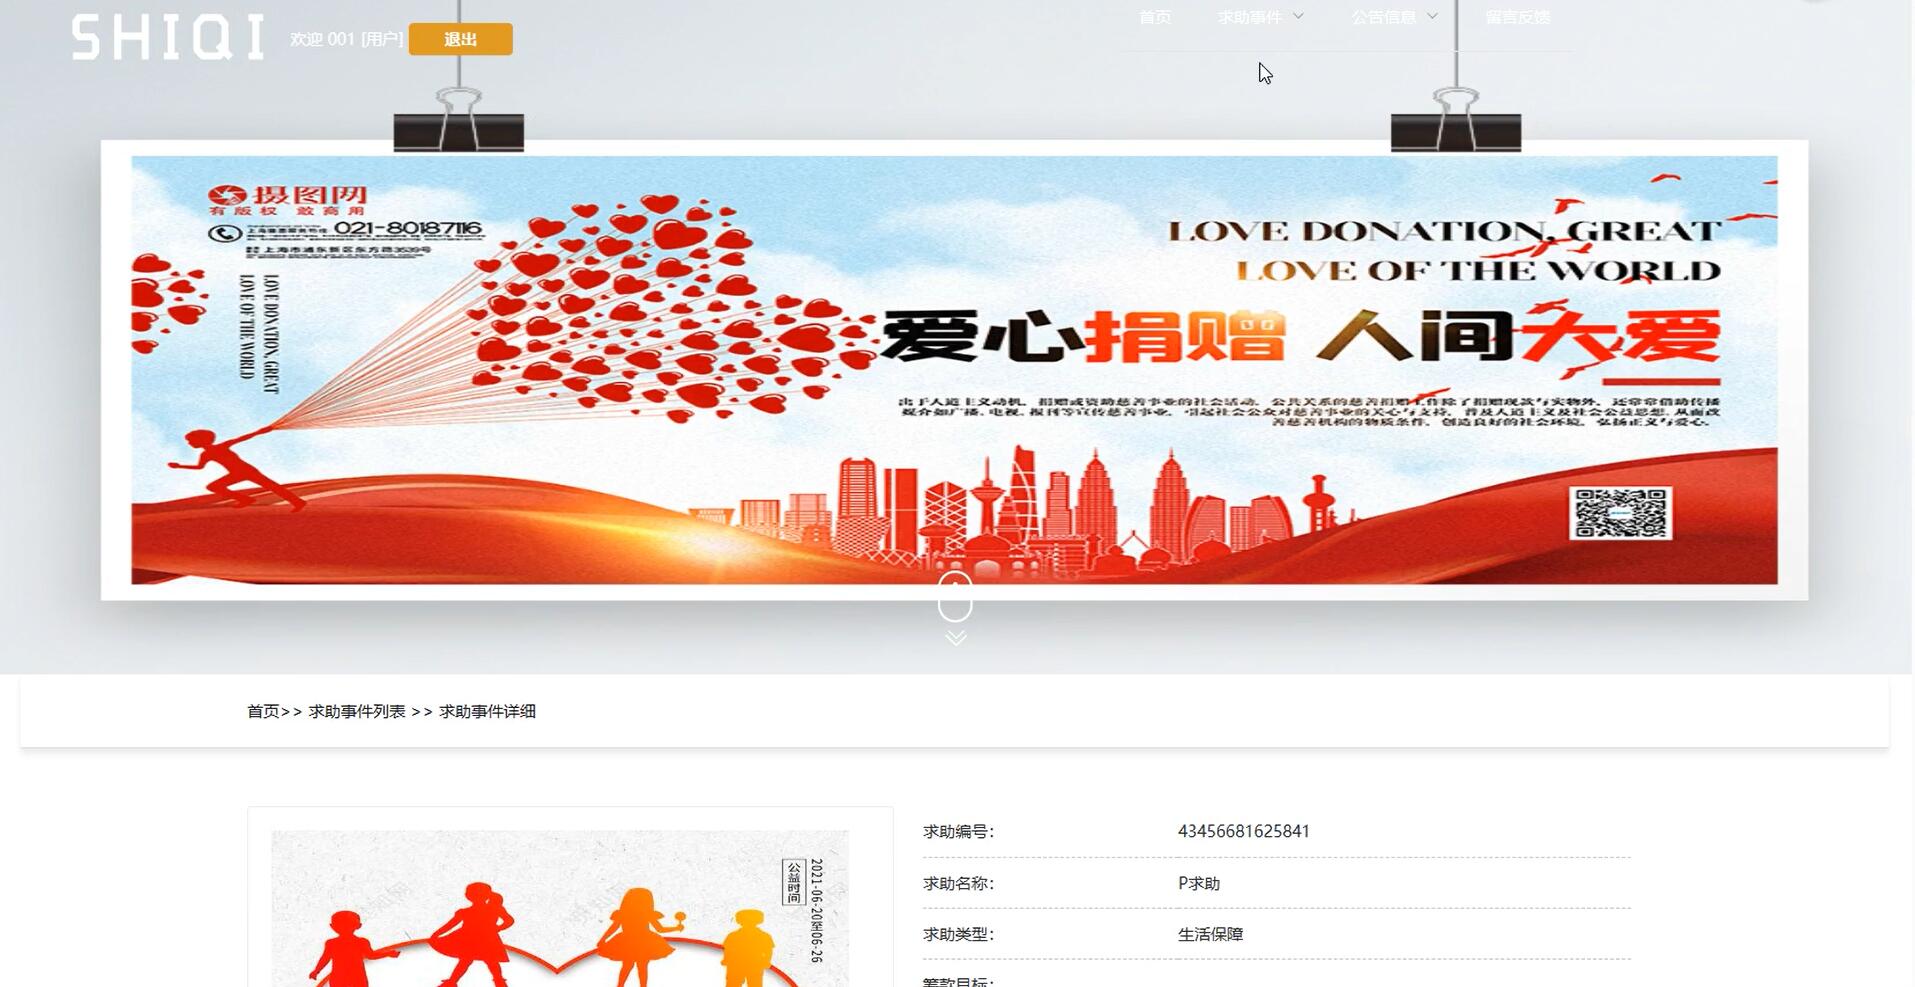Screen dimensions: 1915x987
Task: Click the 求助名称 label
Action: (958, 883)
